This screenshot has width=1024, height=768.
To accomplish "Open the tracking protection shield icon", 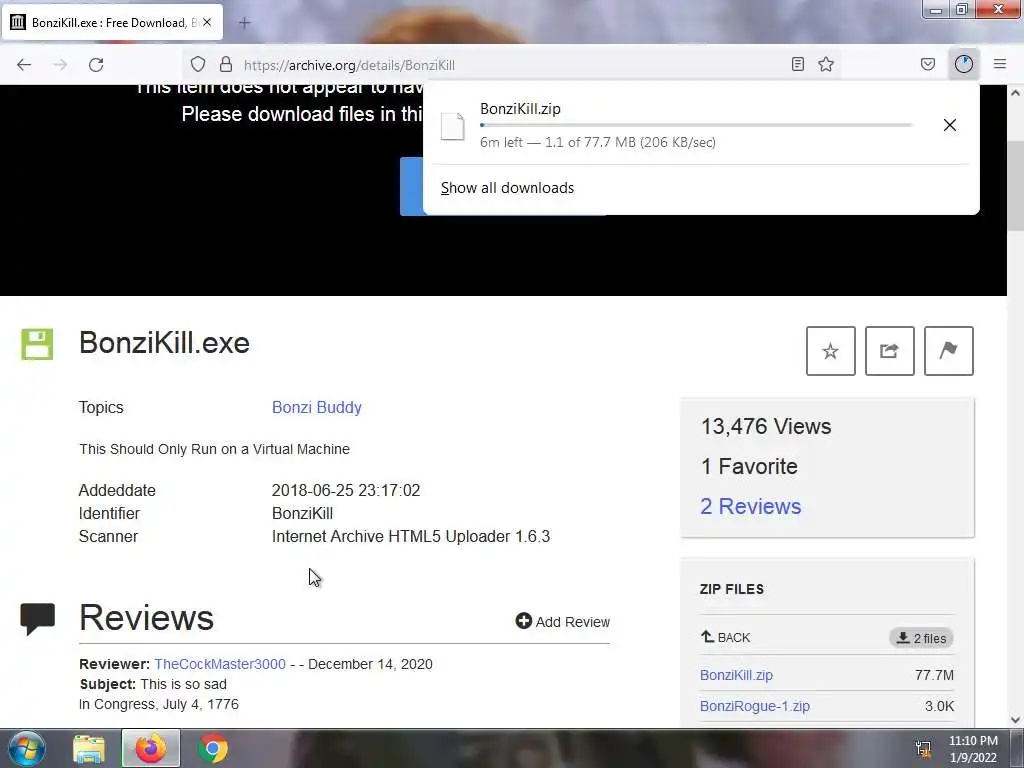I will coord(198,64).
